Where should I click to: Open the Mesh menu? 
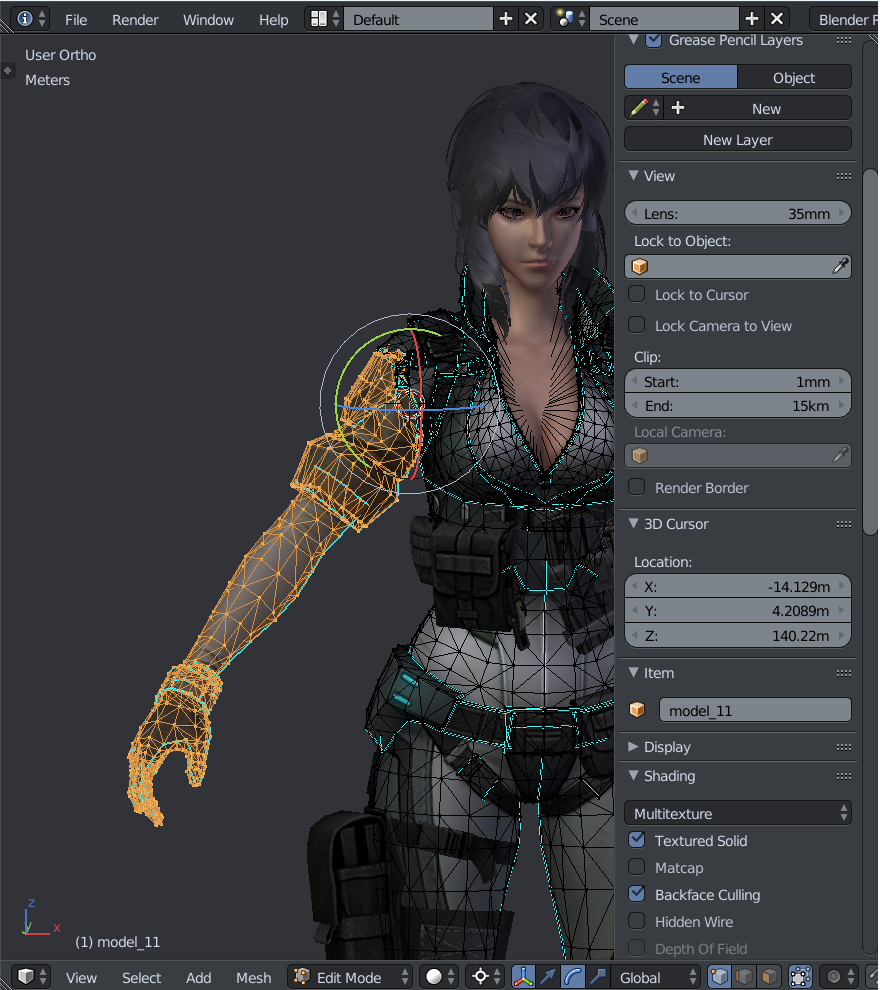pyautogui.click(x=253, y=977)
